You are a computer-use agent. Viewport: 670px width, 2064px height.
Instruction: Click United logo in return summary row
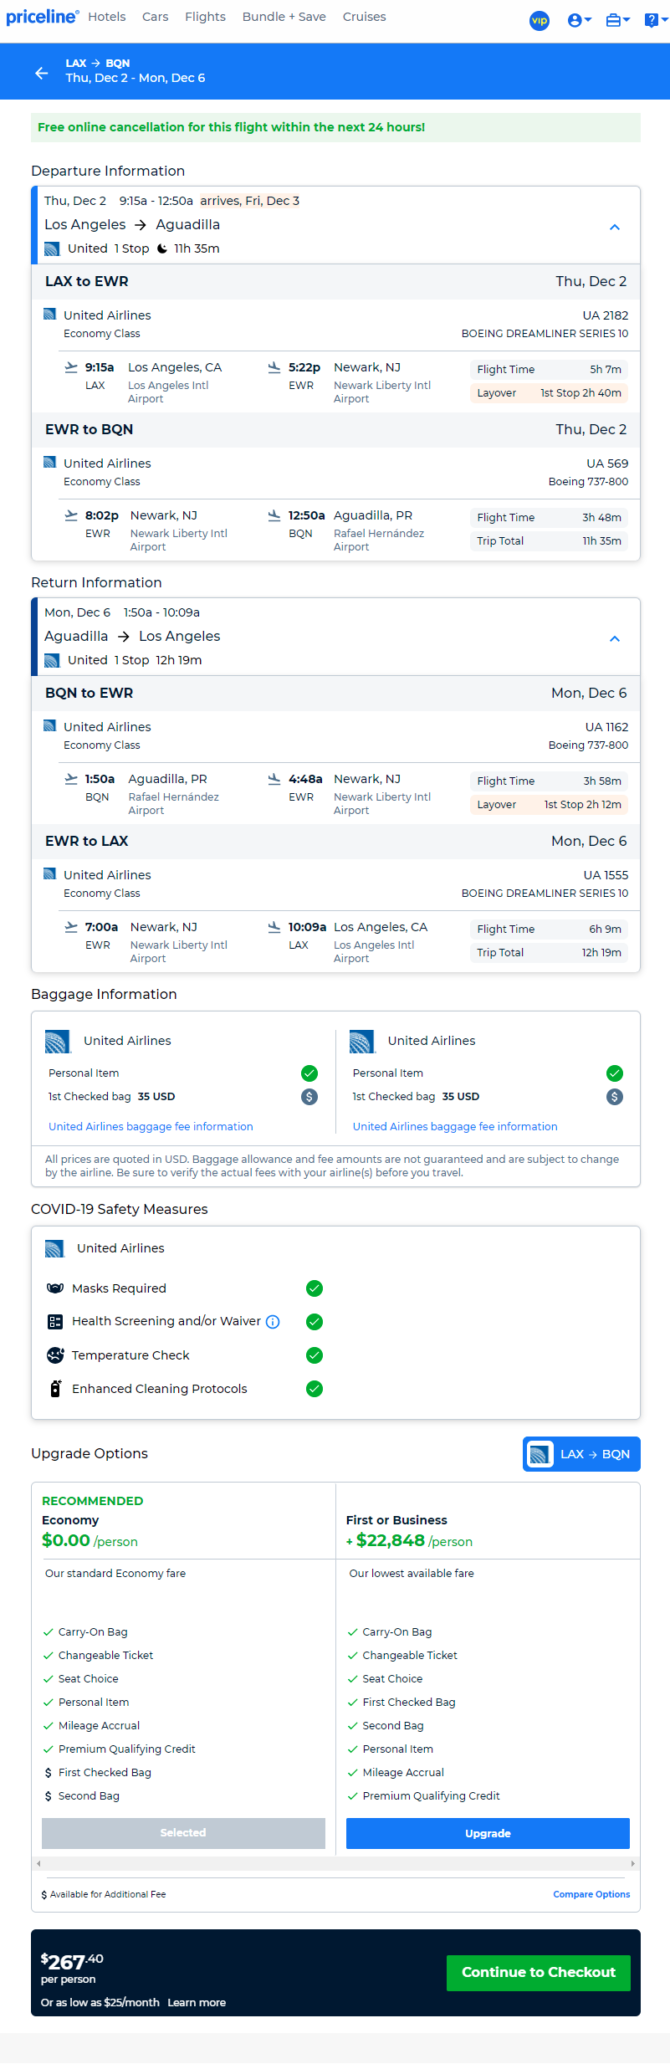pos(52,661)
